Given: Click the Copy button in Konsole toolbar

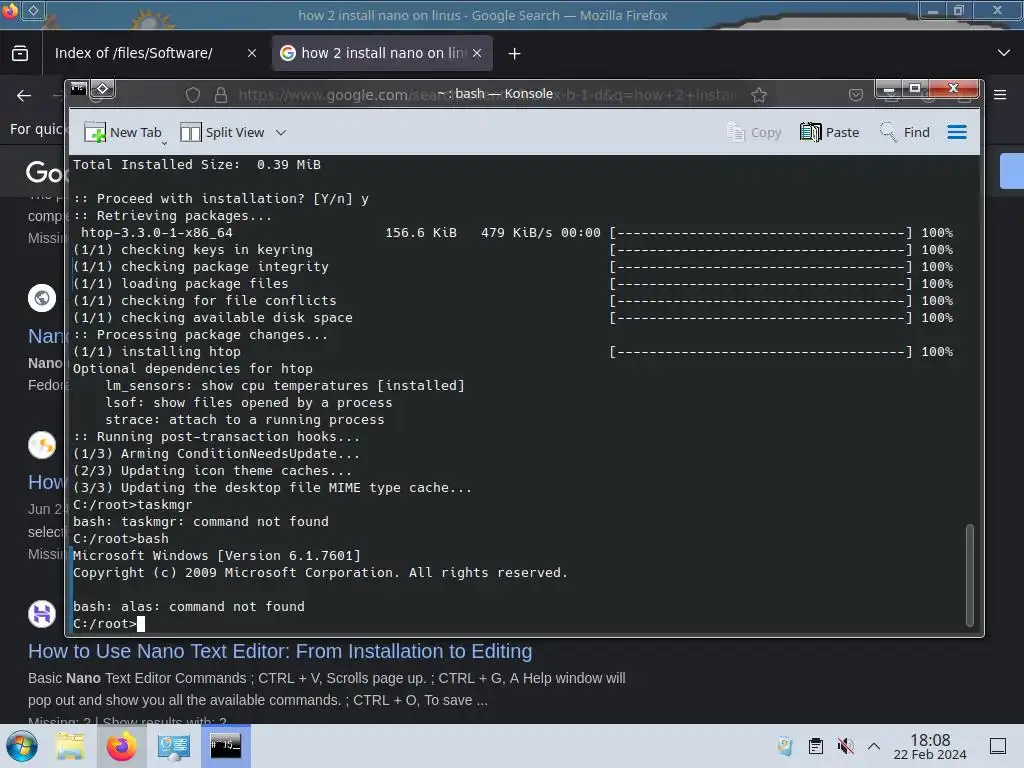Looking at the screenshot, I should coord(754,133).
